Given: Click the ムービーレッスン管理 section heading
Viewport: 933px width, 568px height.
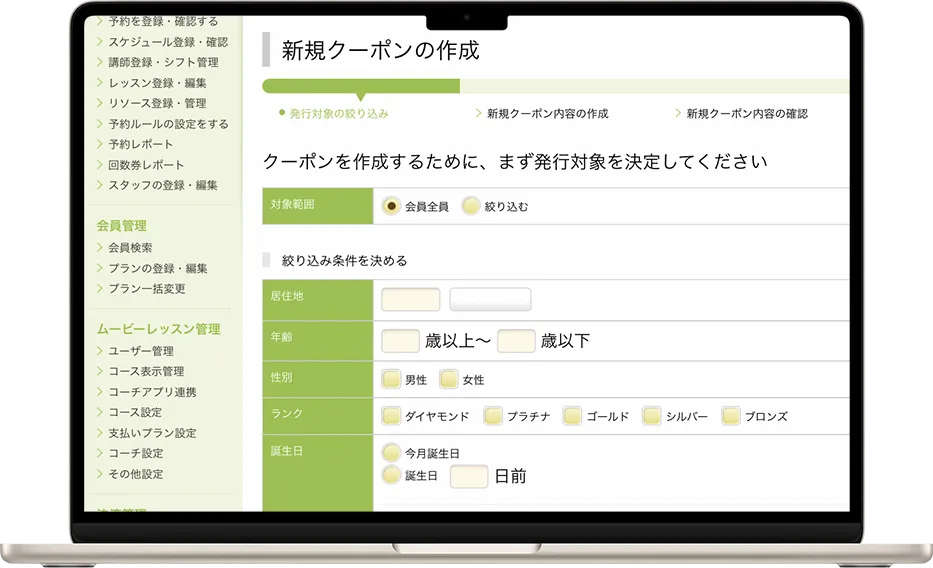Looking at the screenshot, I should click(x=158, y=329).
